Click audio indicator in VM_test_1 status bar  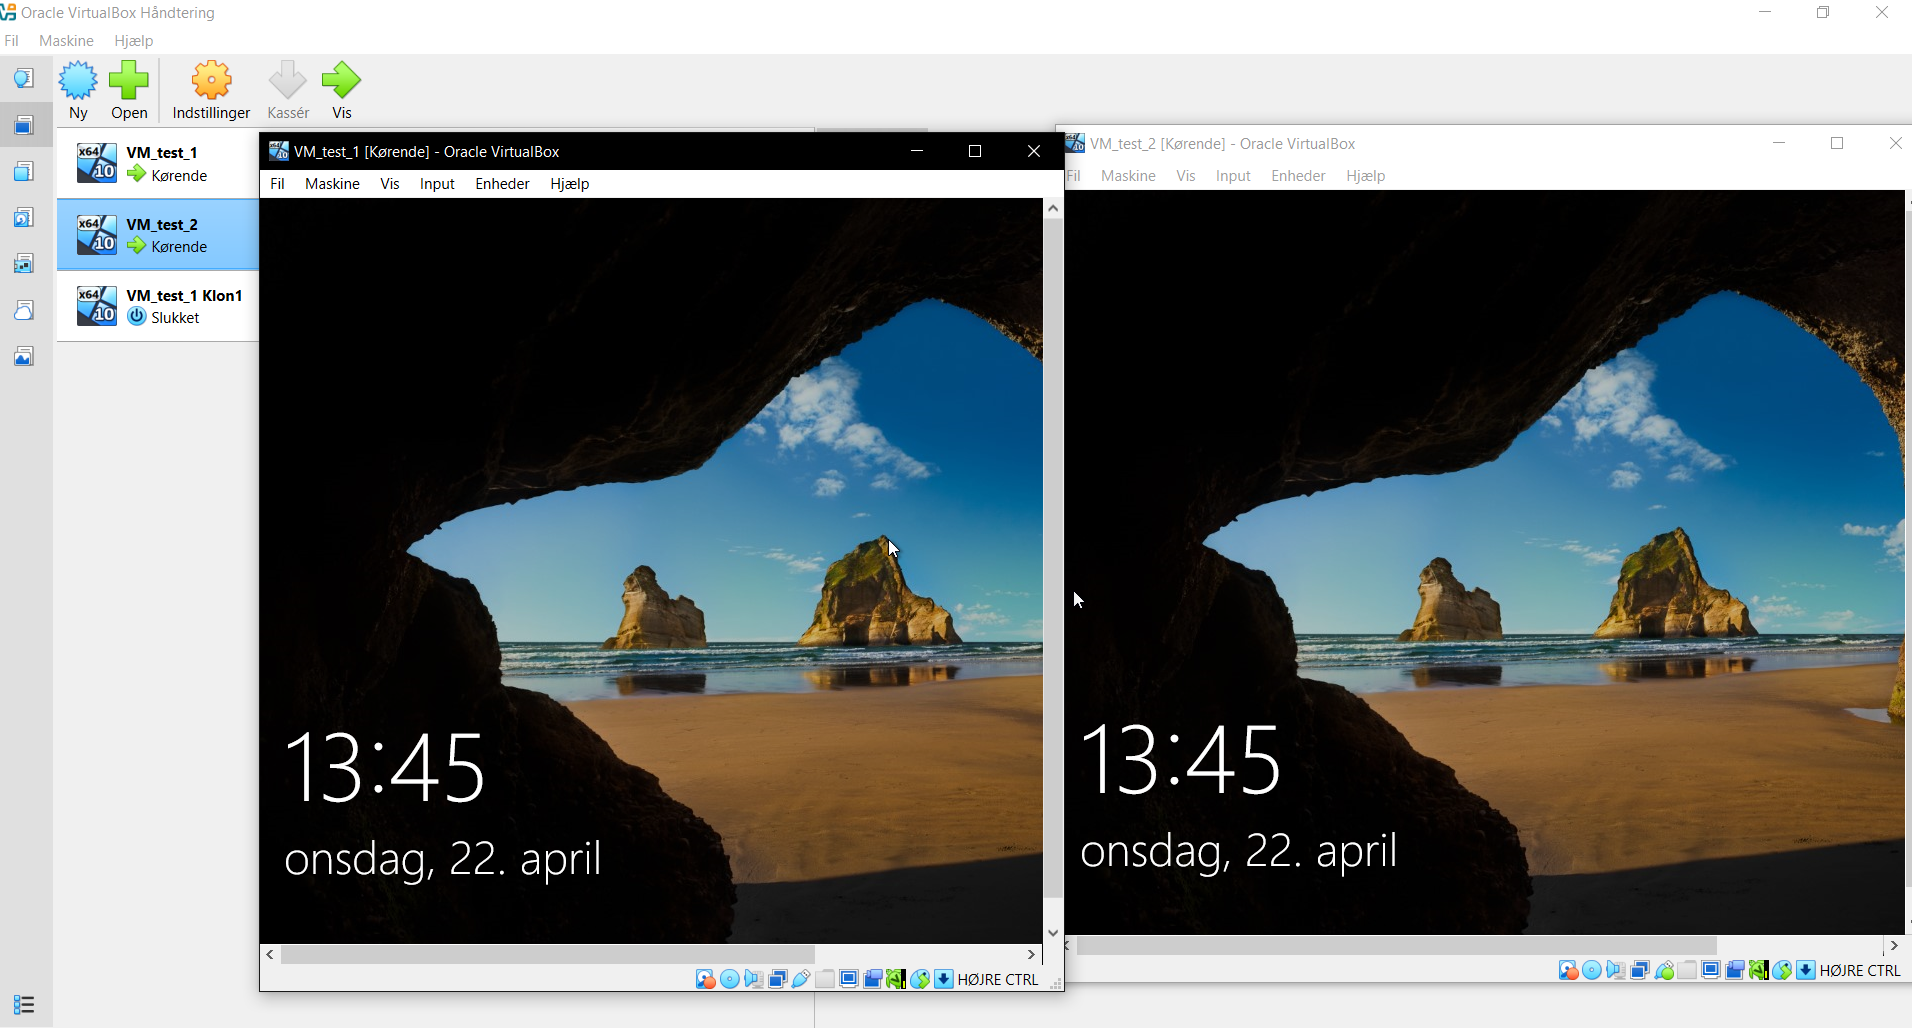pos(754,979)
